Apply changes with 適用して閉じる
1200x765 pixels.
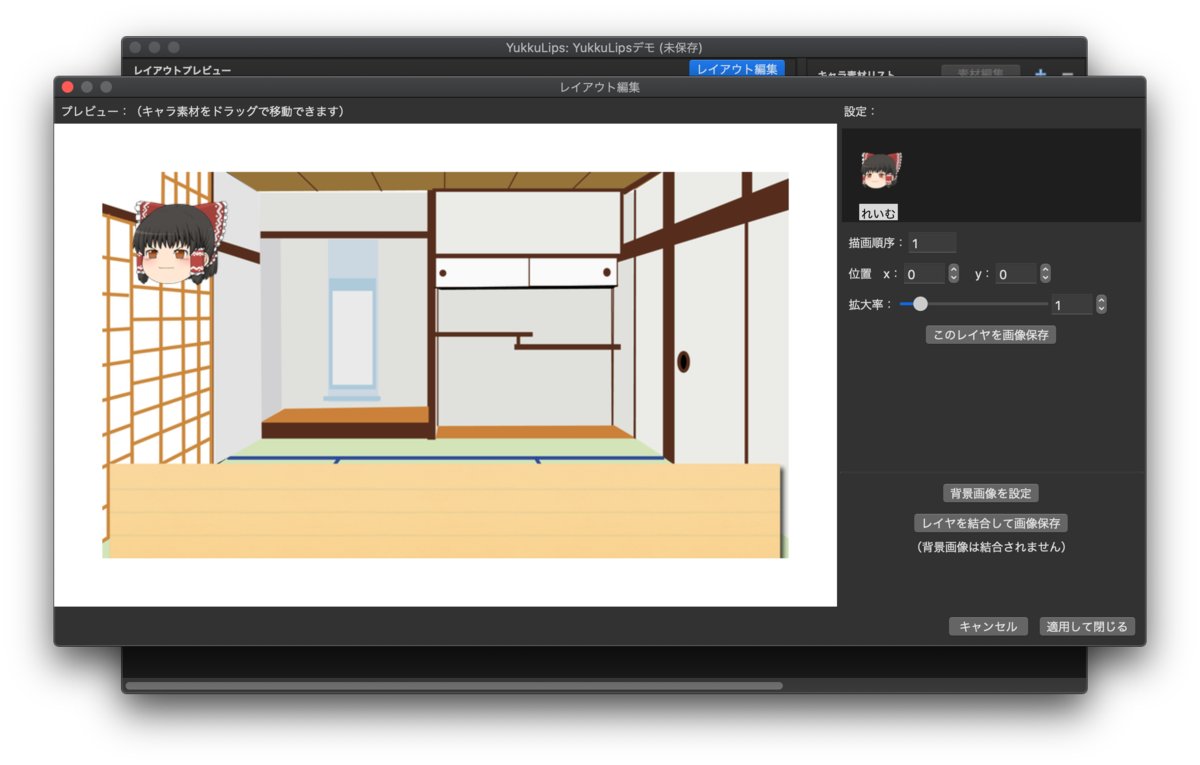click(1087, 627)
